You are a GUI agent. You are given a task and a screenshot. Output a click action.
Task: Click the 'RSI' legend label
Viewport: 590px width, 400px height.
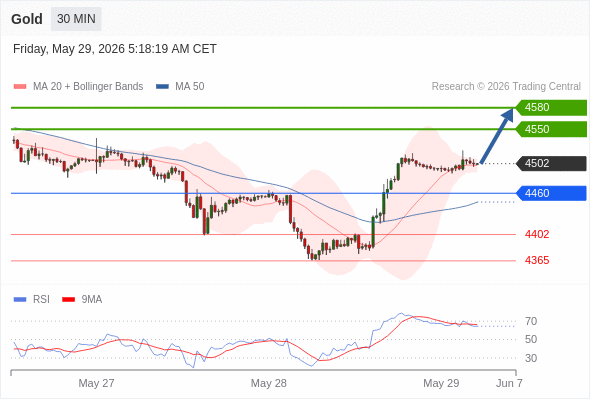[41, 300]
